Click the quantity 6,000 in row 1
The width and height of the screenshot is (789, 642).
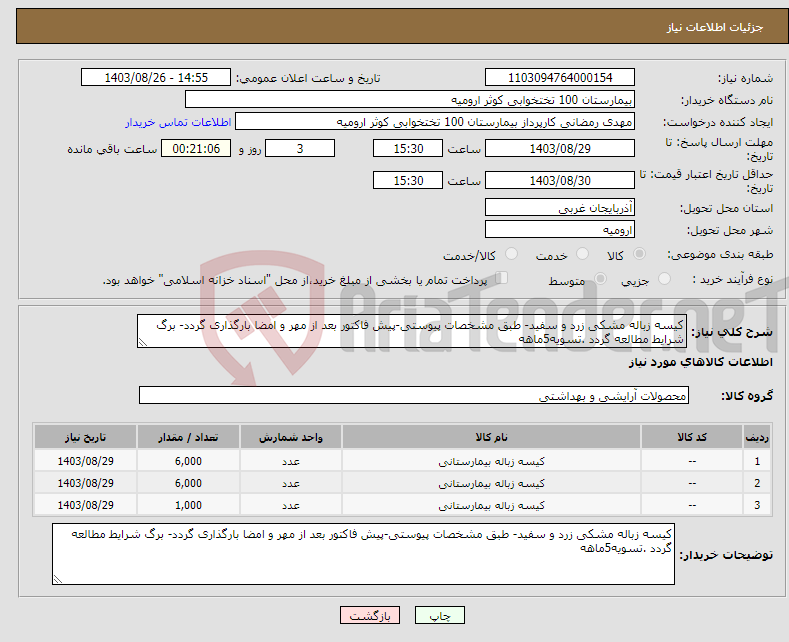click(x=188, y=461)
